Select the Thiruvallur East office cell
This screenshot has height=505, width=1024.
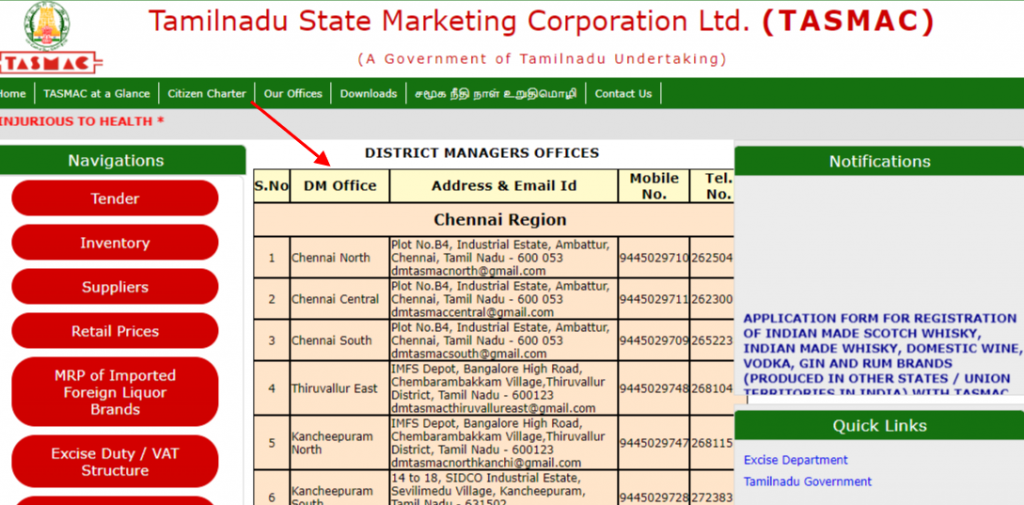pyautogui.click(x=340, y=388)
